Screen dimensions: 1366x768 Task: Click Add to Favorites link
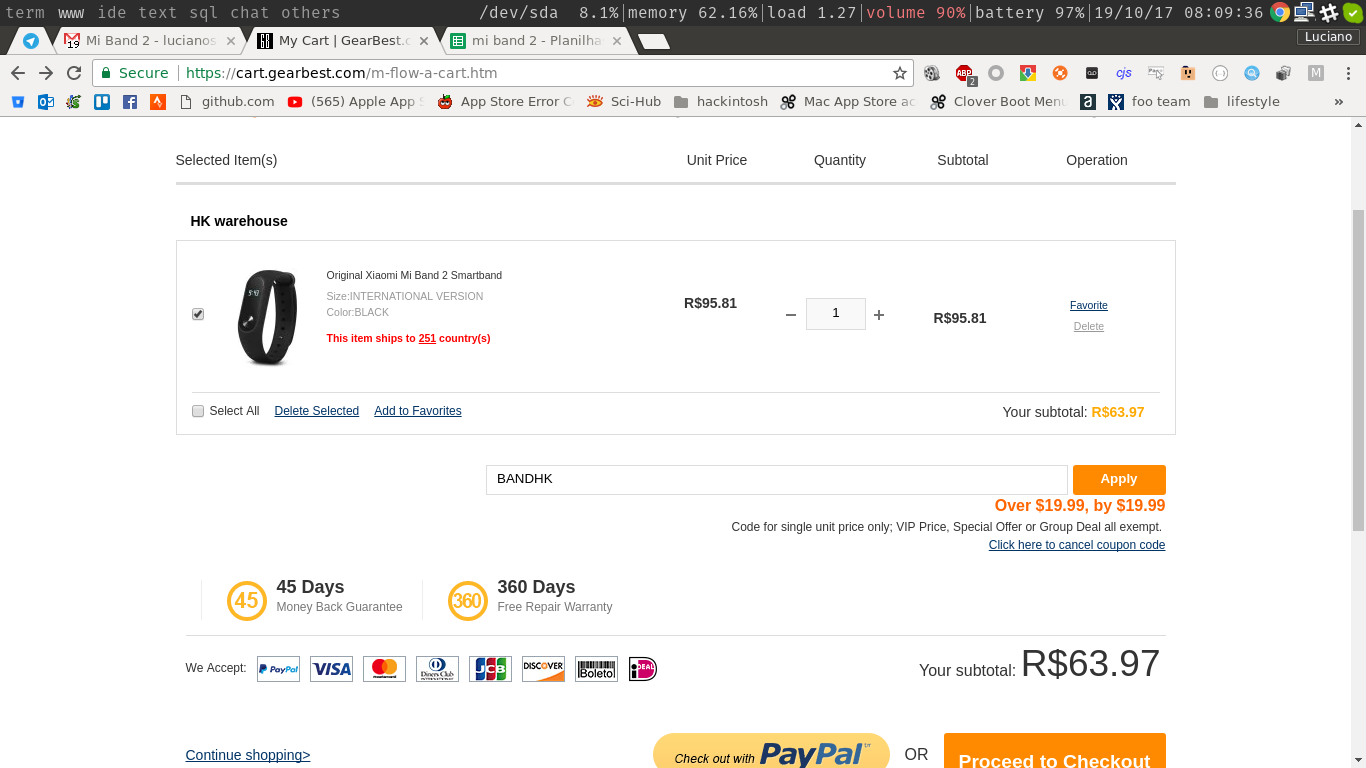click(418, 411)
